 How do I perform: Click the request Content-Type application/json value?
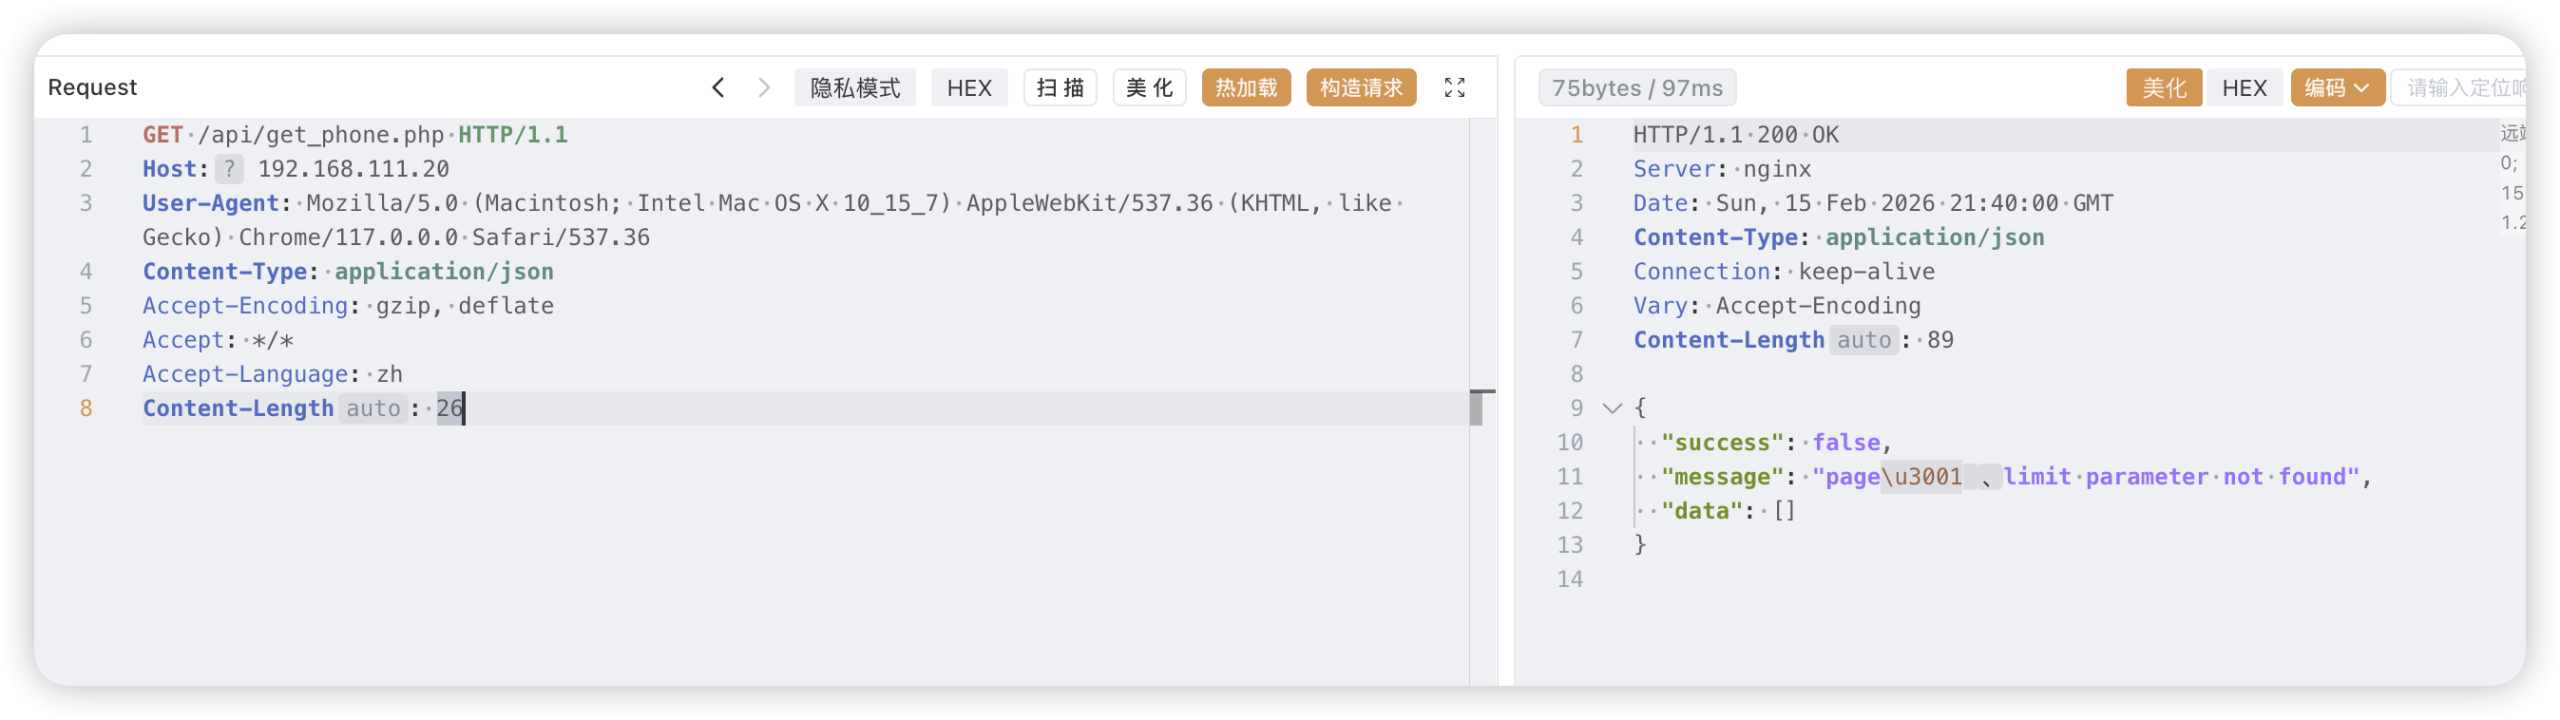[x=444, y=272]
